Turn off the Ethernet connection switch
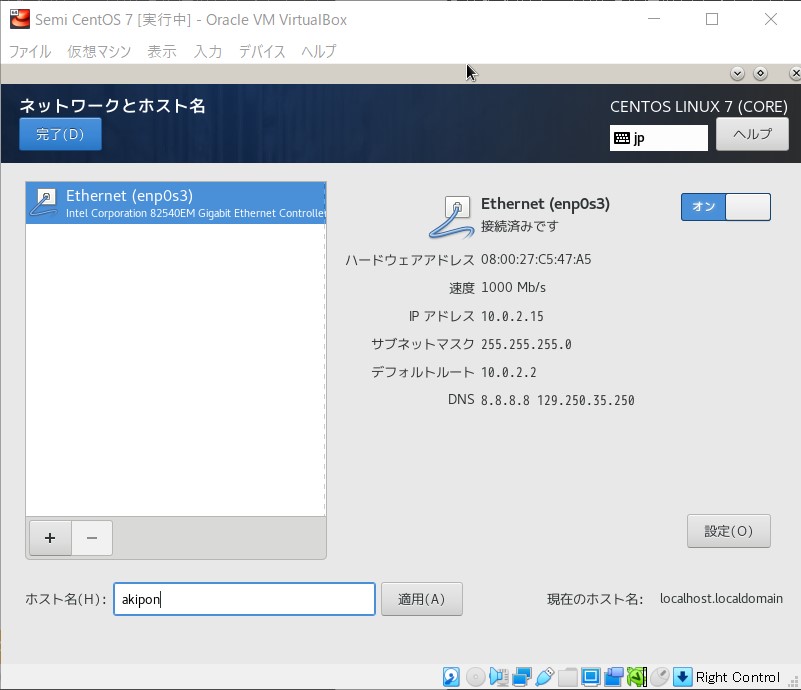The width and height of the screenshot is (801, 690). click(x=725, y=207)
